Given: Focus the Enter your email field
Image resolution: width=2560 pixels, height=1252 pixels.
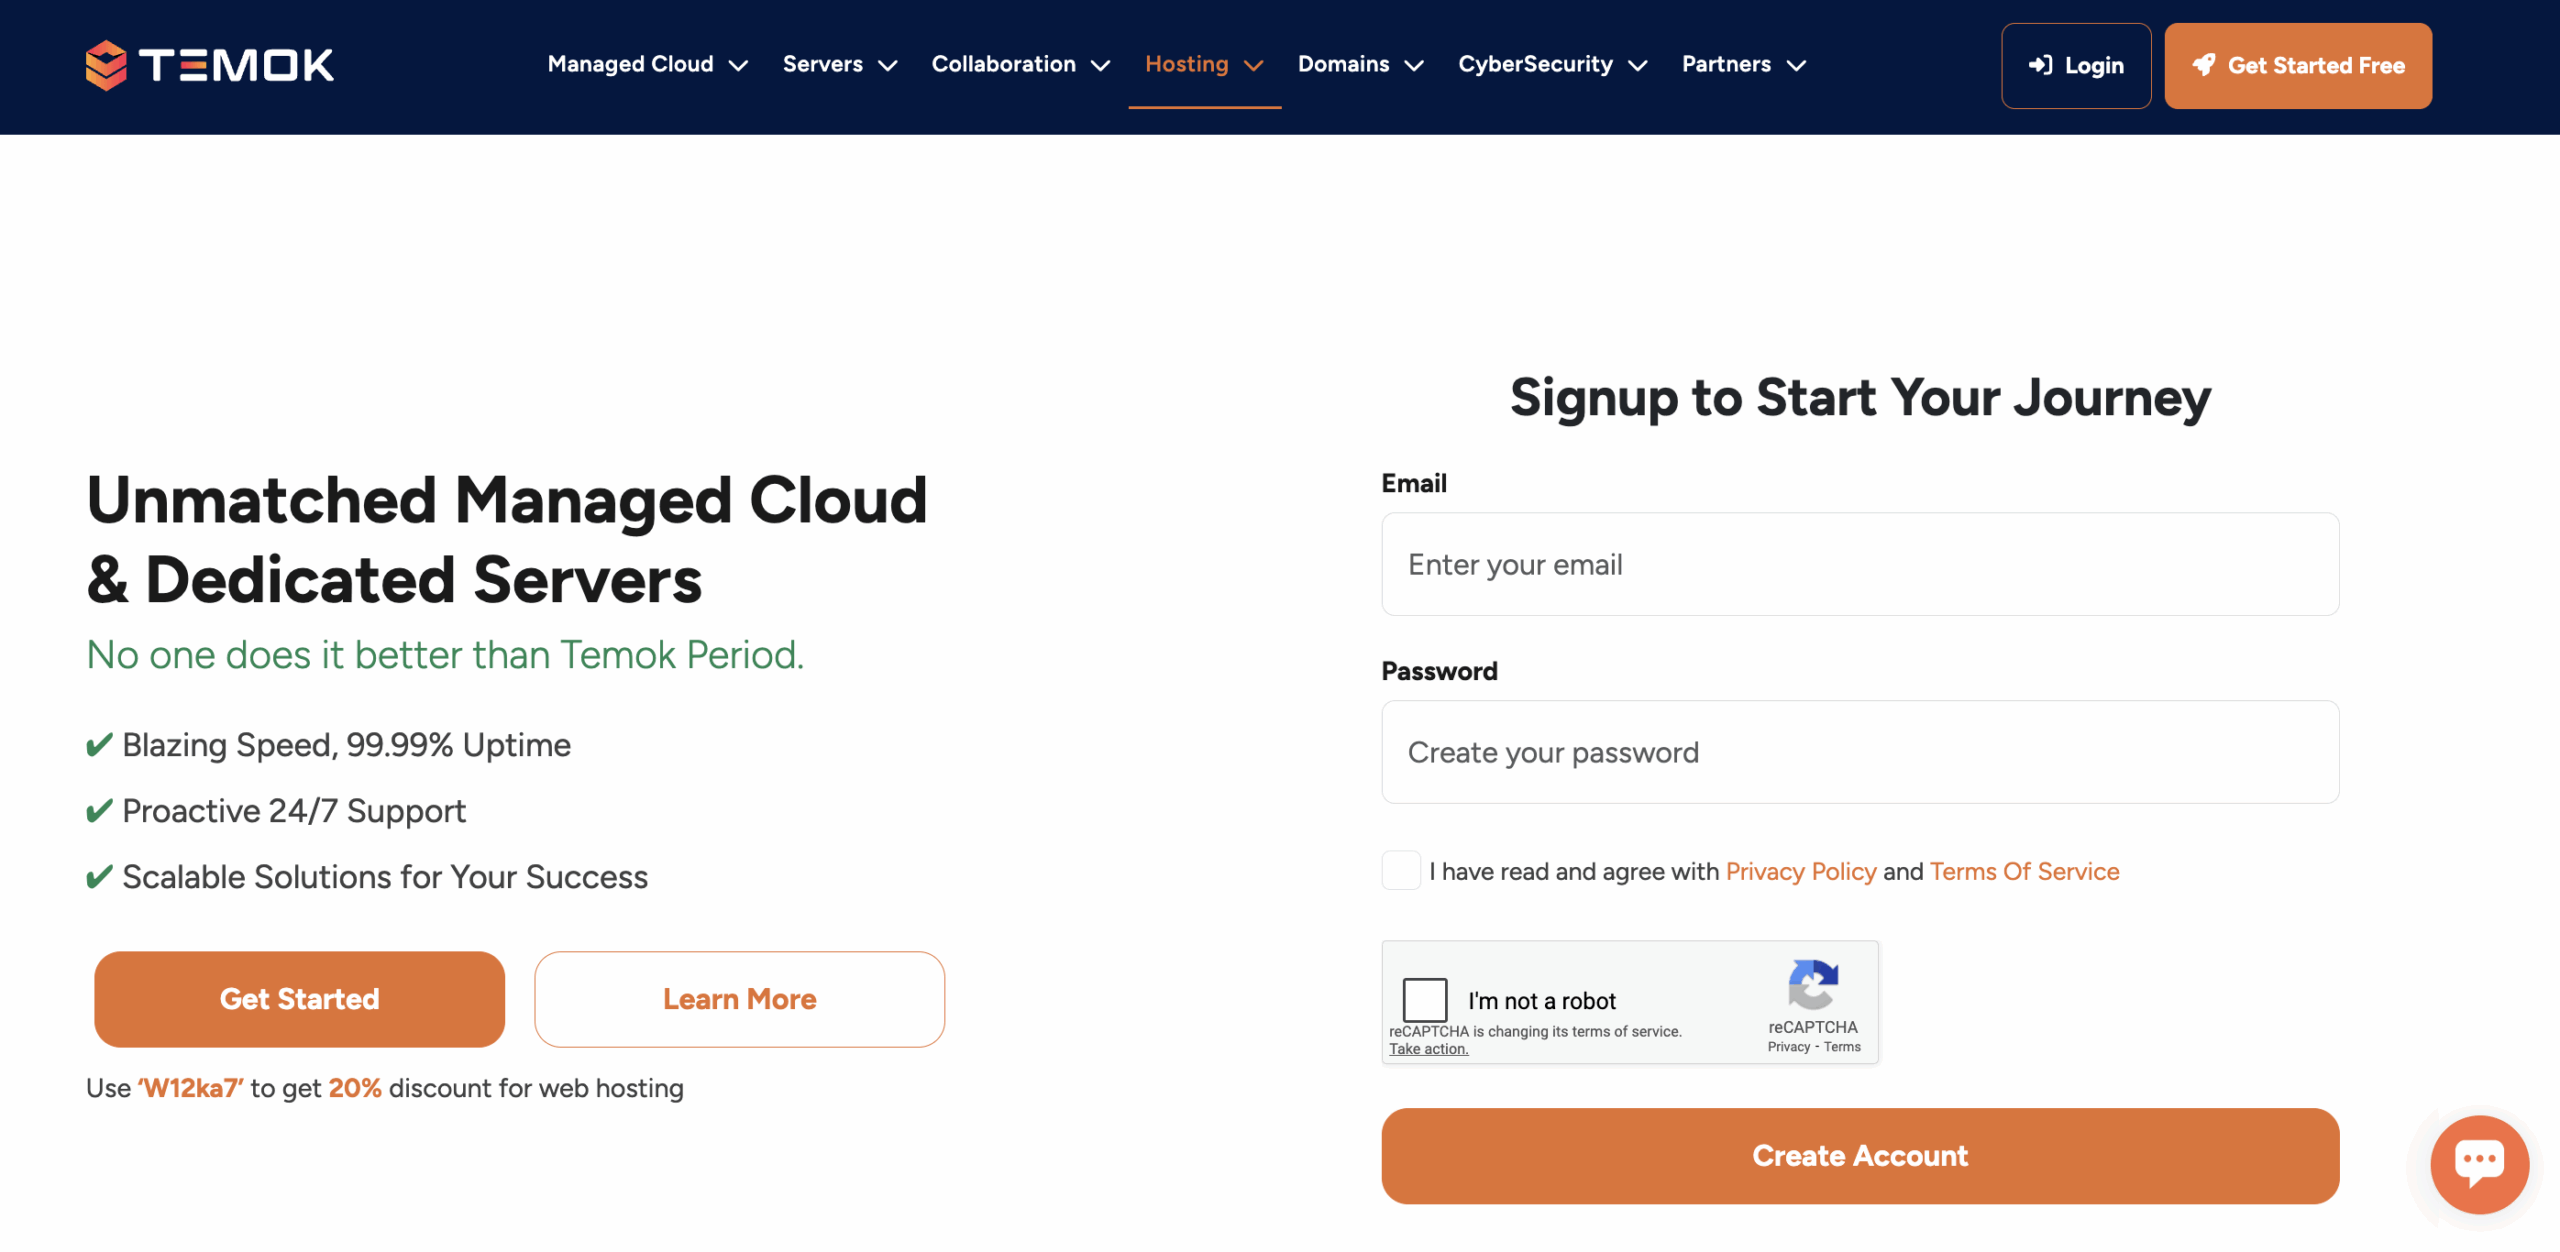Looking at the screenshot, I should click(1860, 565).
